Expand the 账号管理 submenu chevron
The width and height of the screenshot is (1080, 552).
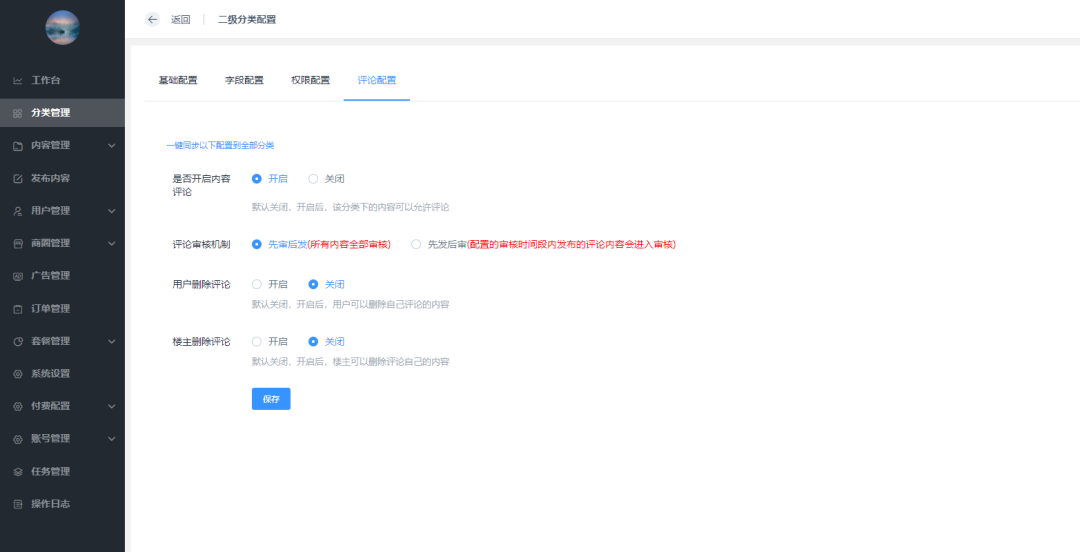[112, 439]
